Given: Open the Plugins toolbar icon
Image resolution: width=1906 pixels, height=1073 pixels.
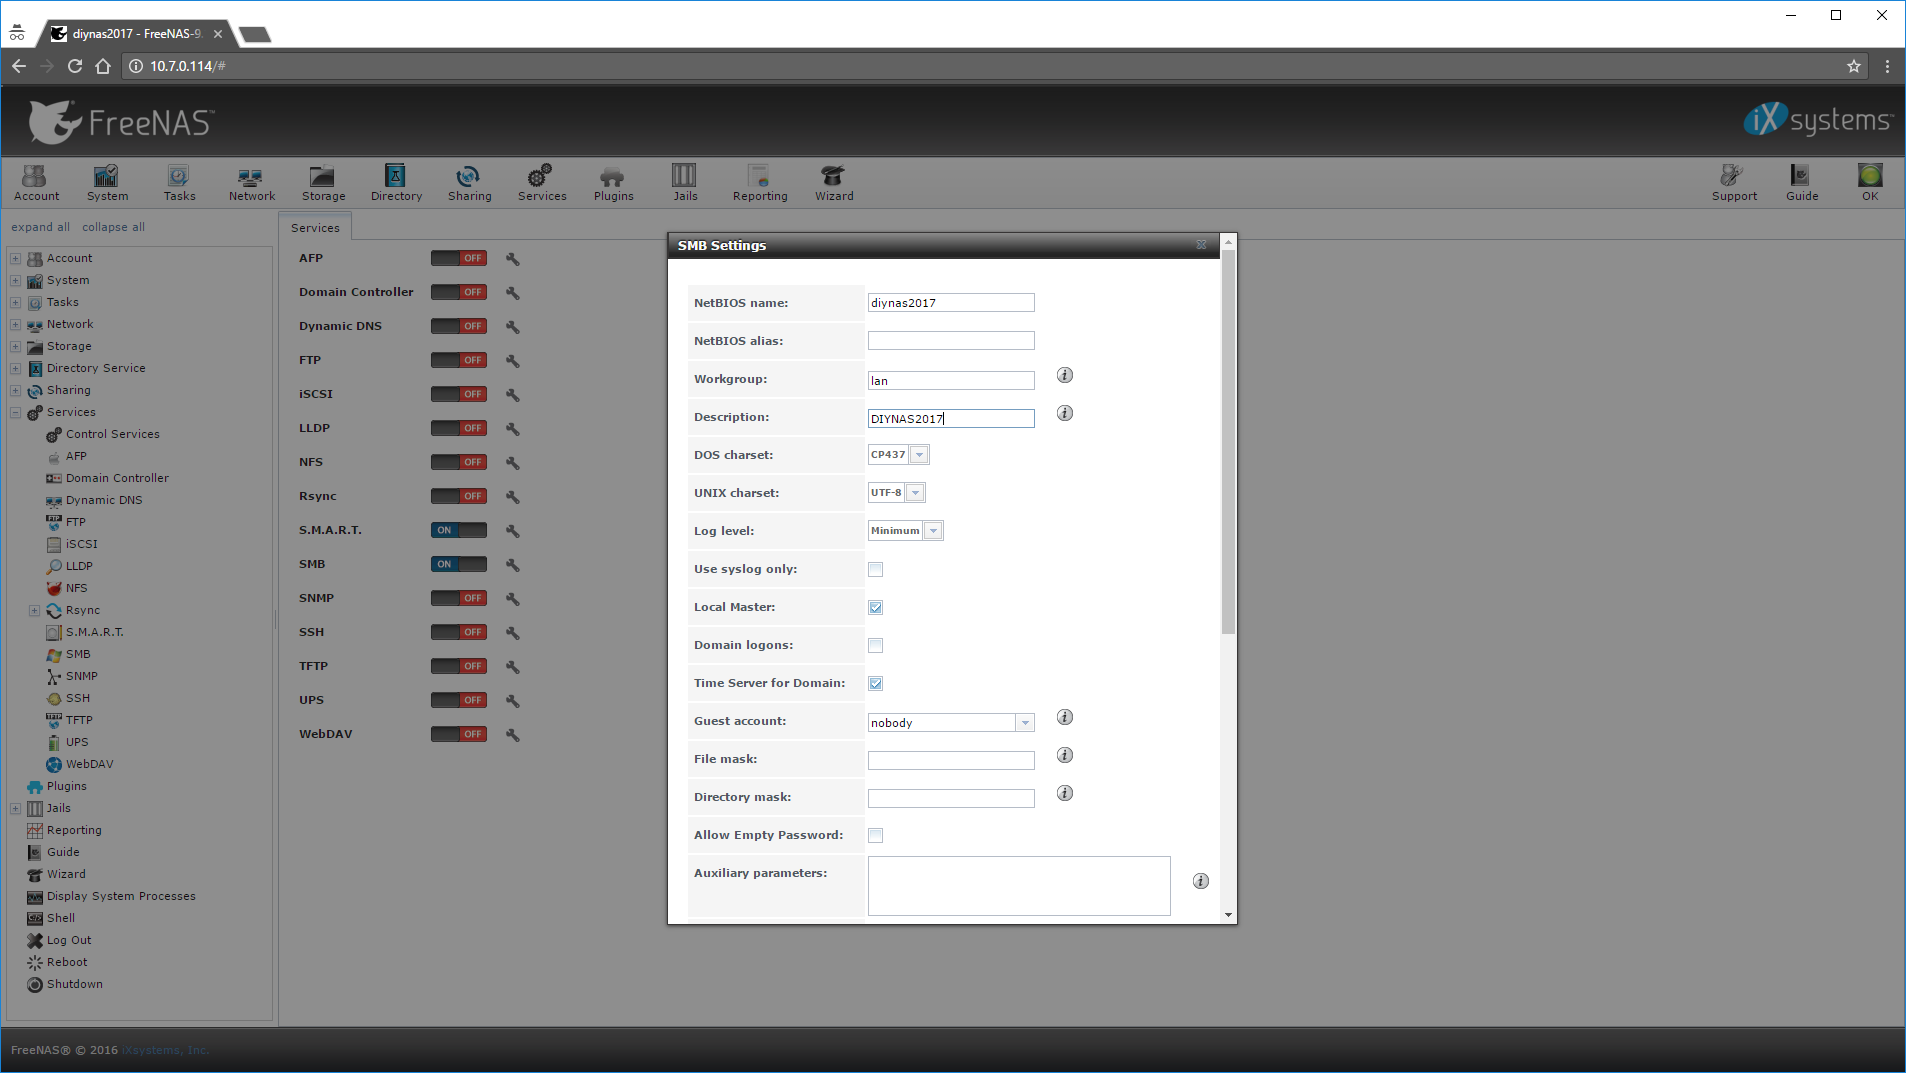Looking at the screenshot, I should [613, 183].
